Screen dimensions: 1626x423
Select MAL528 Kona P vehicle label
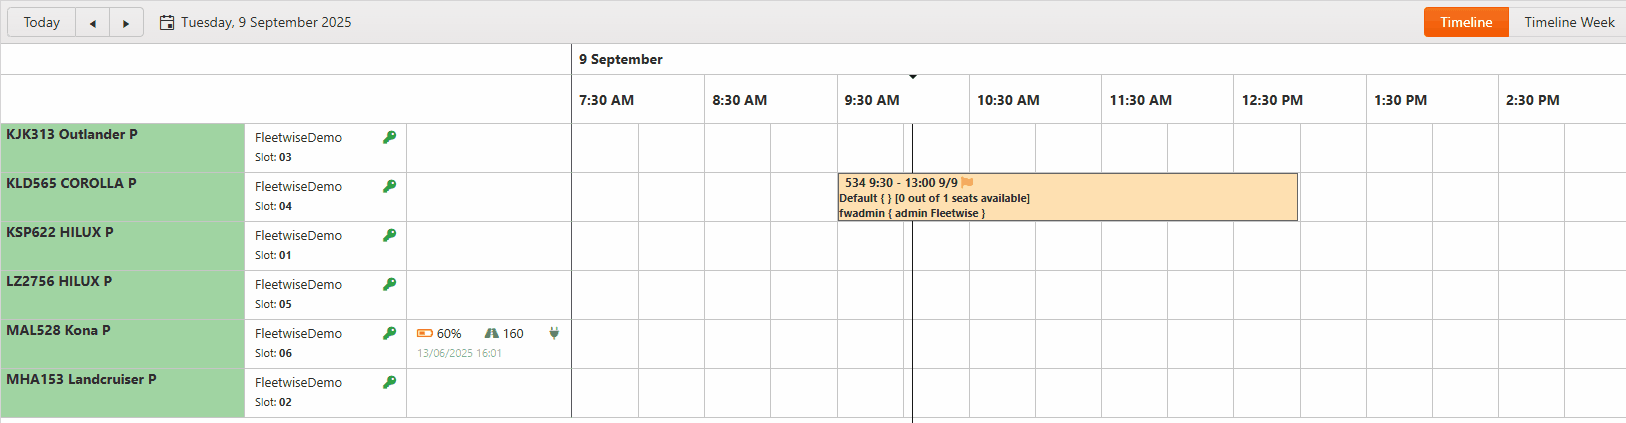tap(58, 330)
